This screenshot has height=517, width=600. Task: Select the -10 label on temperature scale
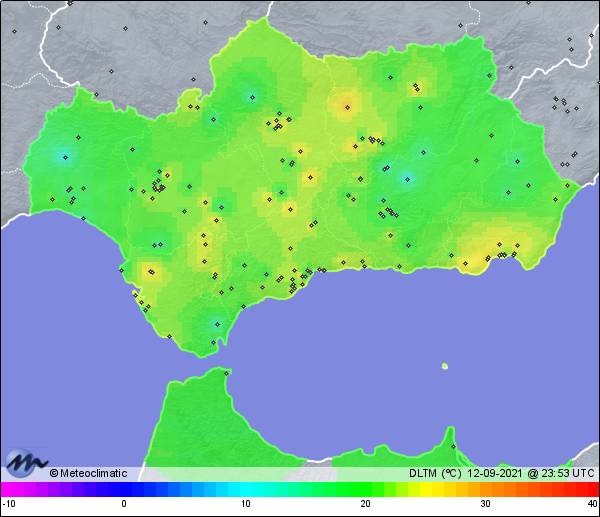pos(8,503)
